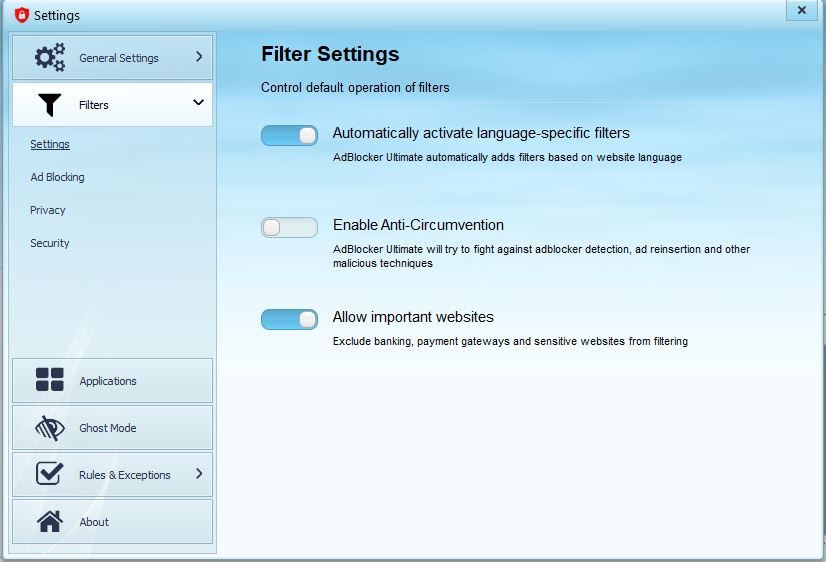Expand Rules & Exceptions chevron arrow
This screenshot has width=826, height=562.
coord(199,474)
